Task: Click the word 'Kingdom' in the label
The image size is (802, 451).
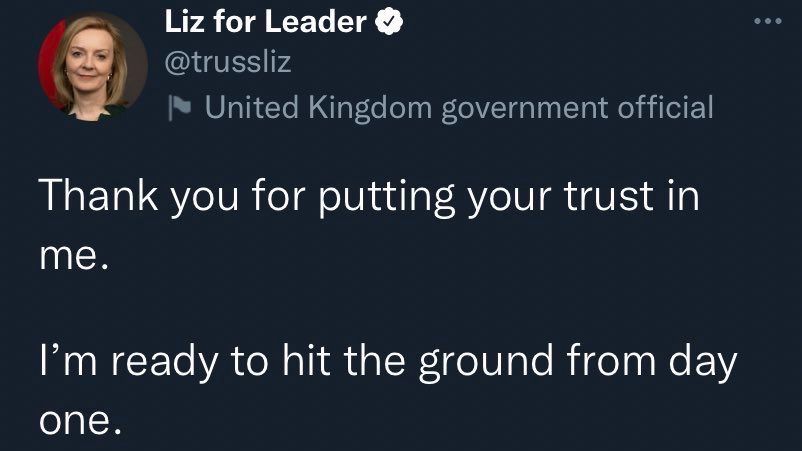Action: (x=370, y=108)
